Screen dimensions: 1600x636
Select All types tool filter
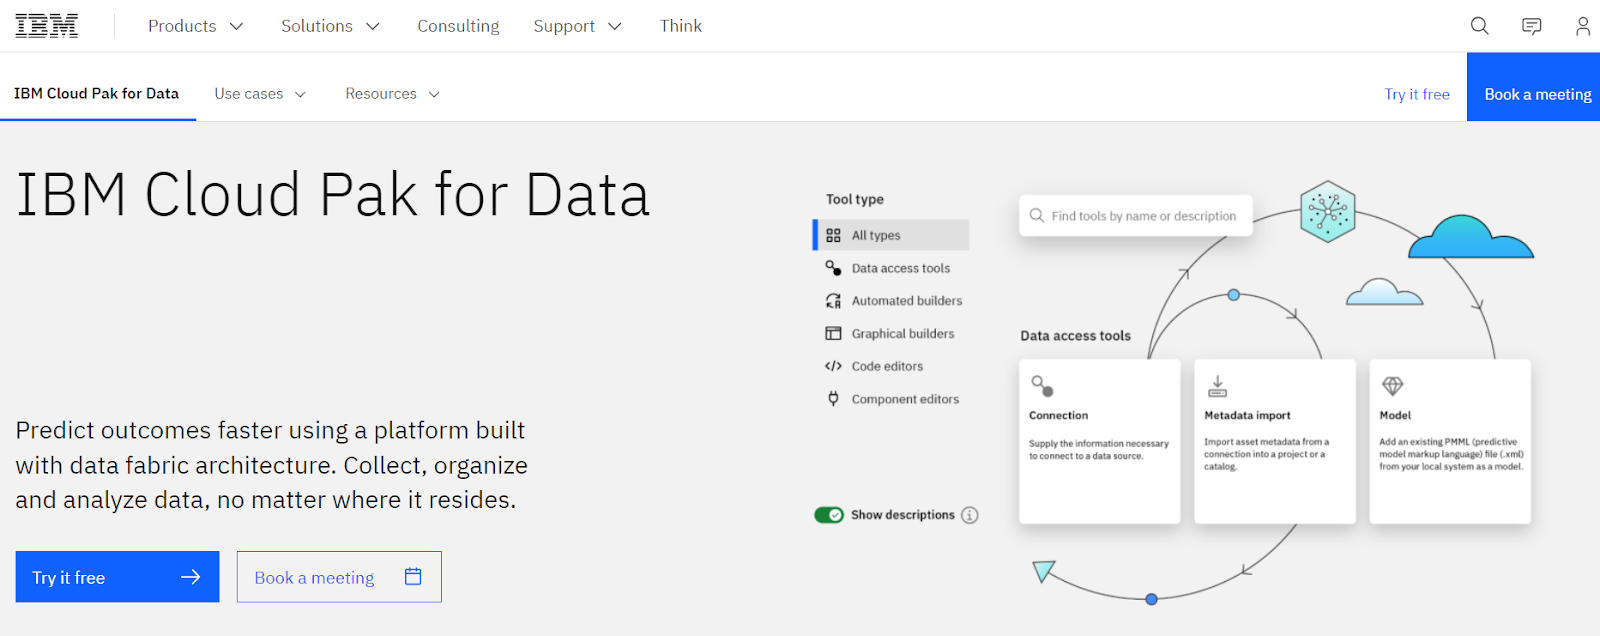point(891,235)
